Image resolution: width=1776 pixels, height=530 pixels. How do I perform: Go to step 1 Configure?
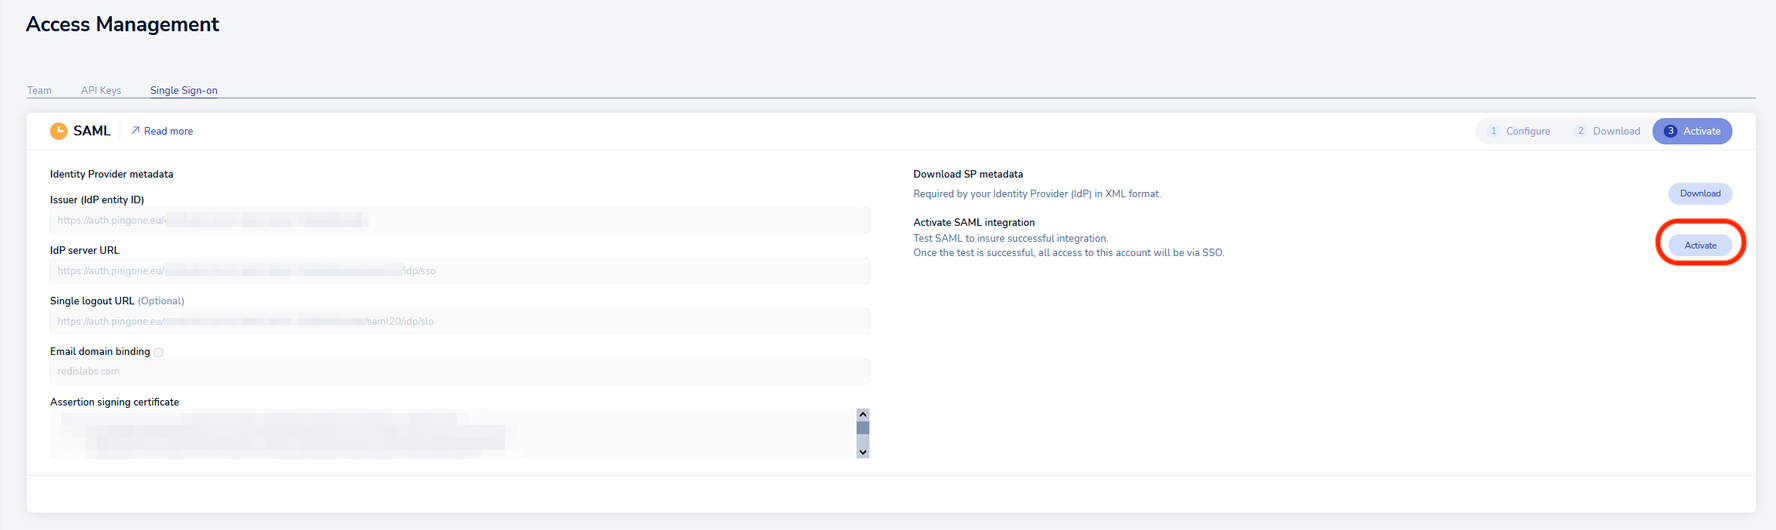click(1519, 131)
